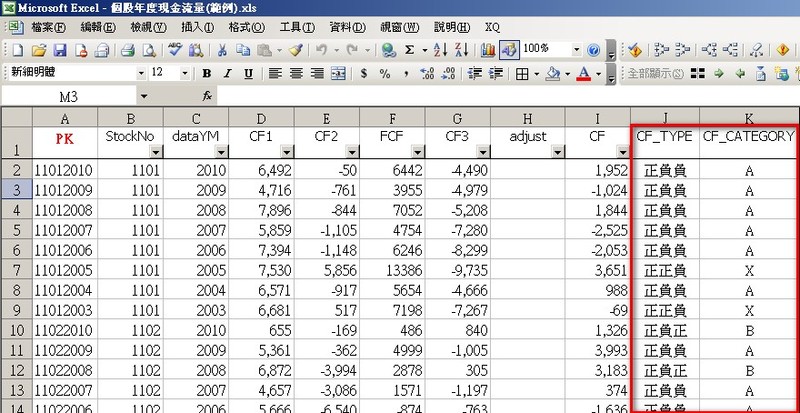Sort descending Z to A
The image size is (800, 413).
(461, 50)
